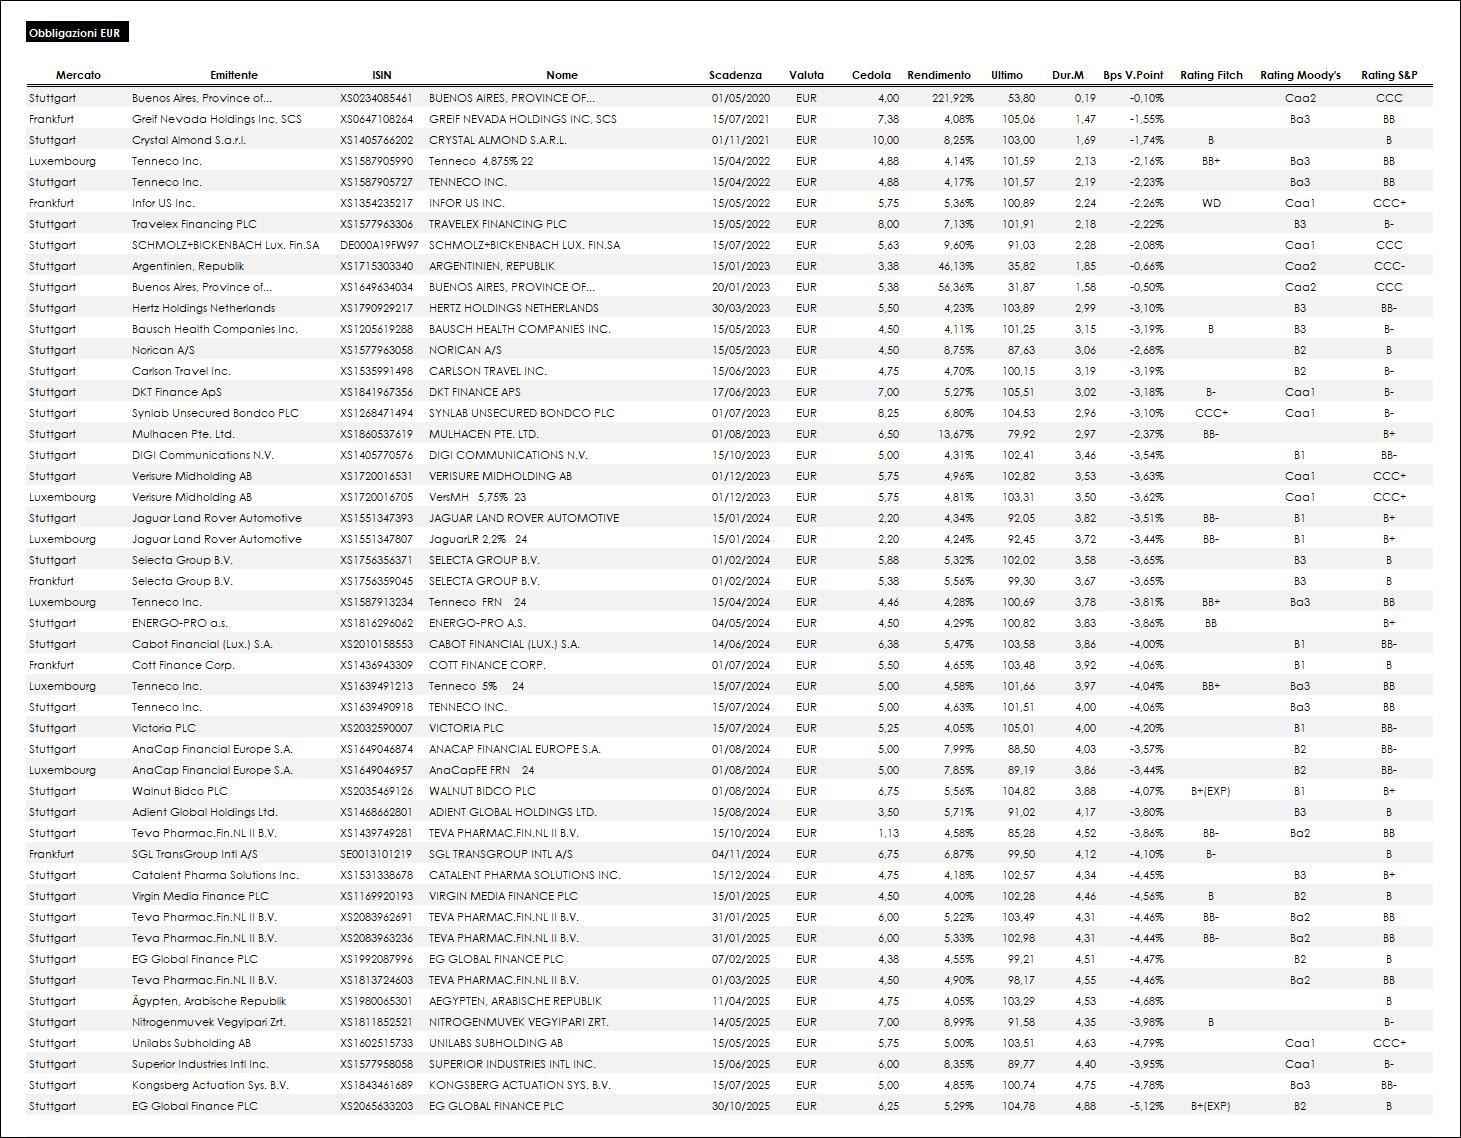Click emittente cell Cabot Financial (Lux.) S.A.
The width and height of the screenshot is (1461, 1138).
coord(202,644)
